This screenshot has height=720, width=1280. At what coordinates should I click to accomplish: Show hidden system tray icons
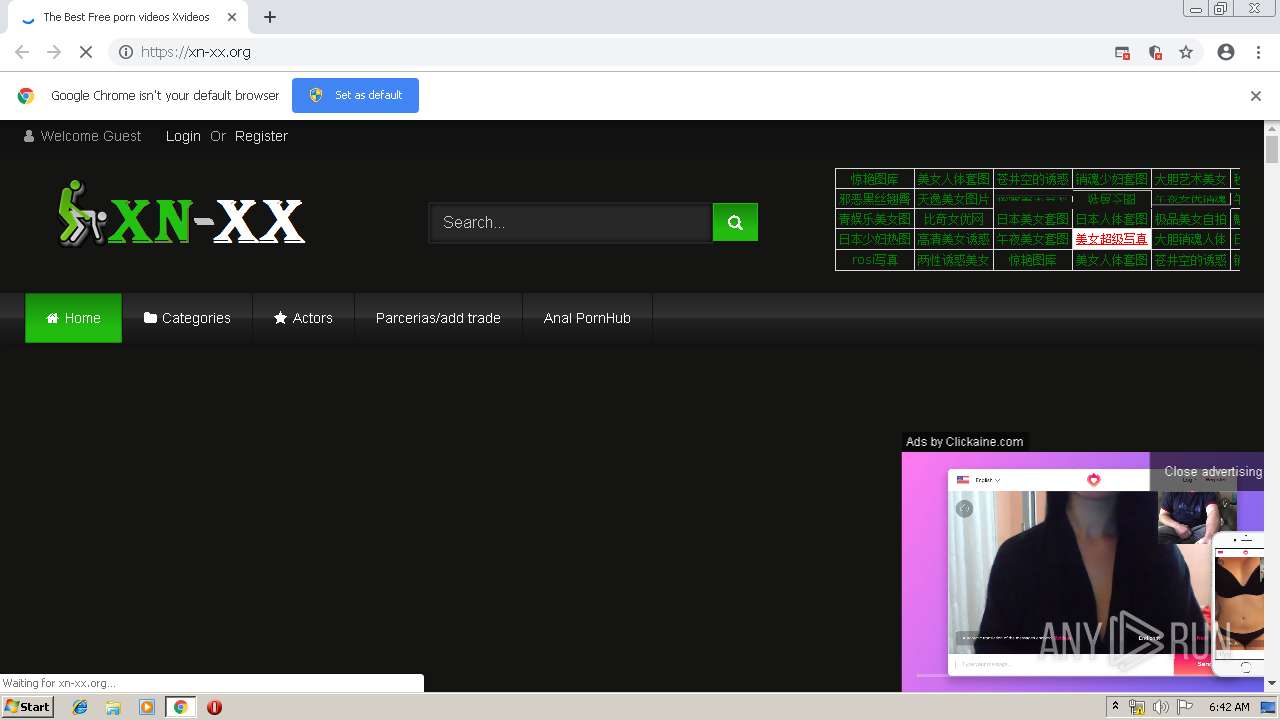coord(1115,707)
